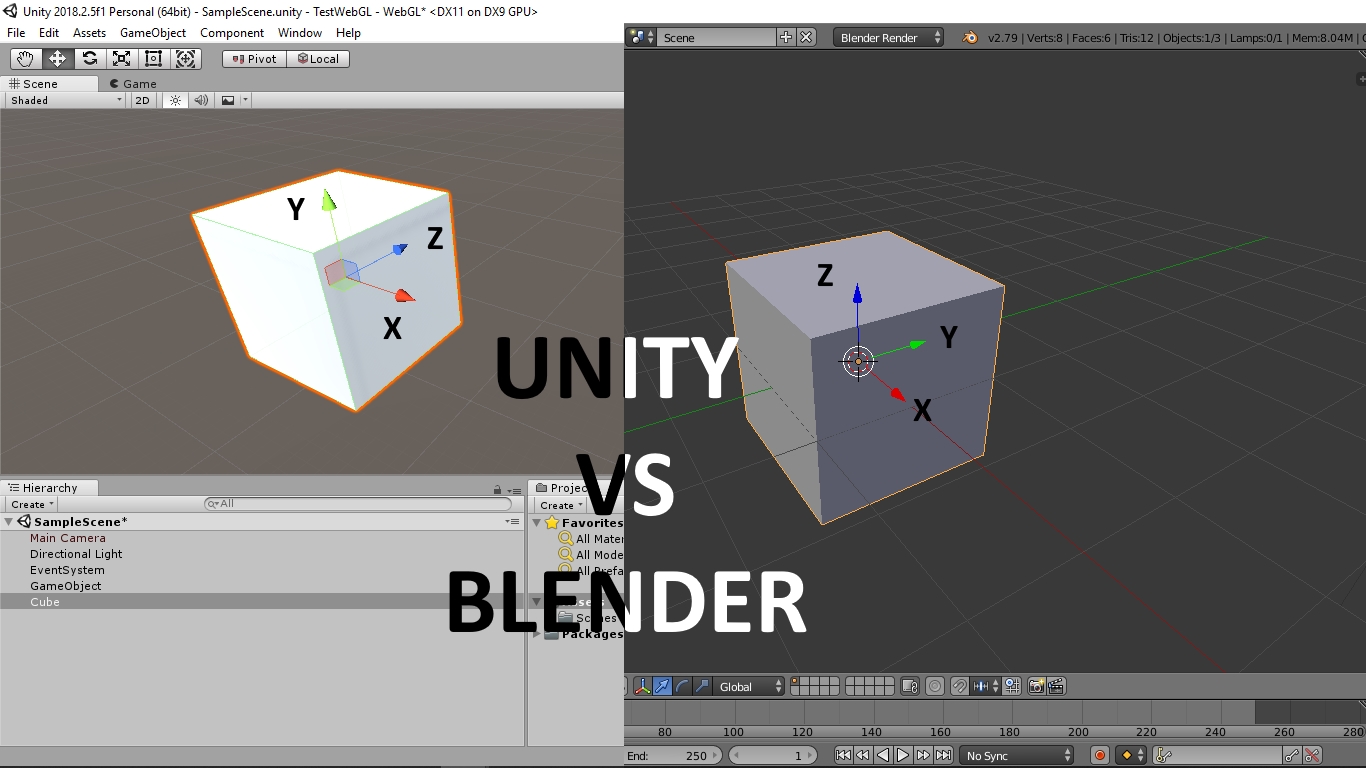Image resolution: width=1366 pixels, height=768 pixels.
Task: Toggle the Pivot/Center handle position button
Action: click(254, 59)
